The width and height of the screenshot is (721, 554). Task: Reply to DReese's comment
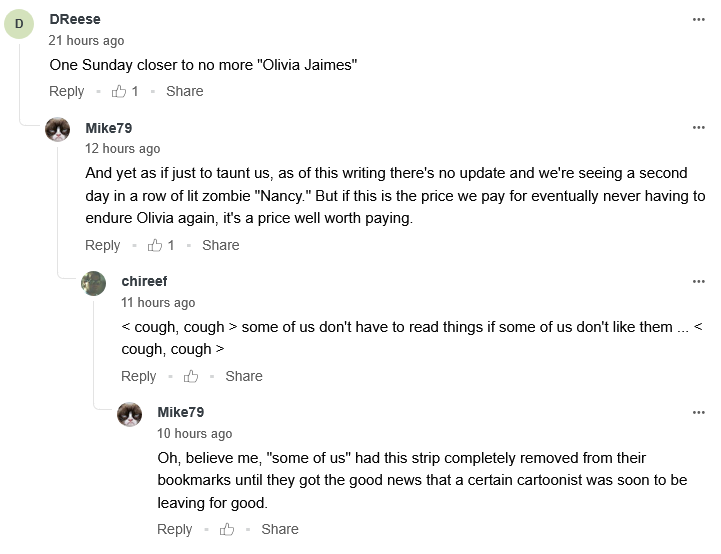[67, 91]
